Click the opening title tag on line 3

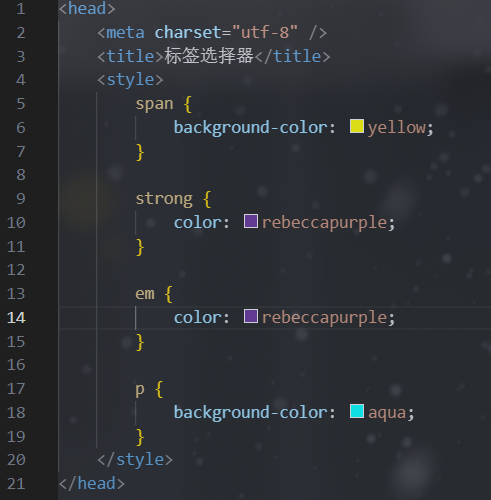tap(130, 56)
